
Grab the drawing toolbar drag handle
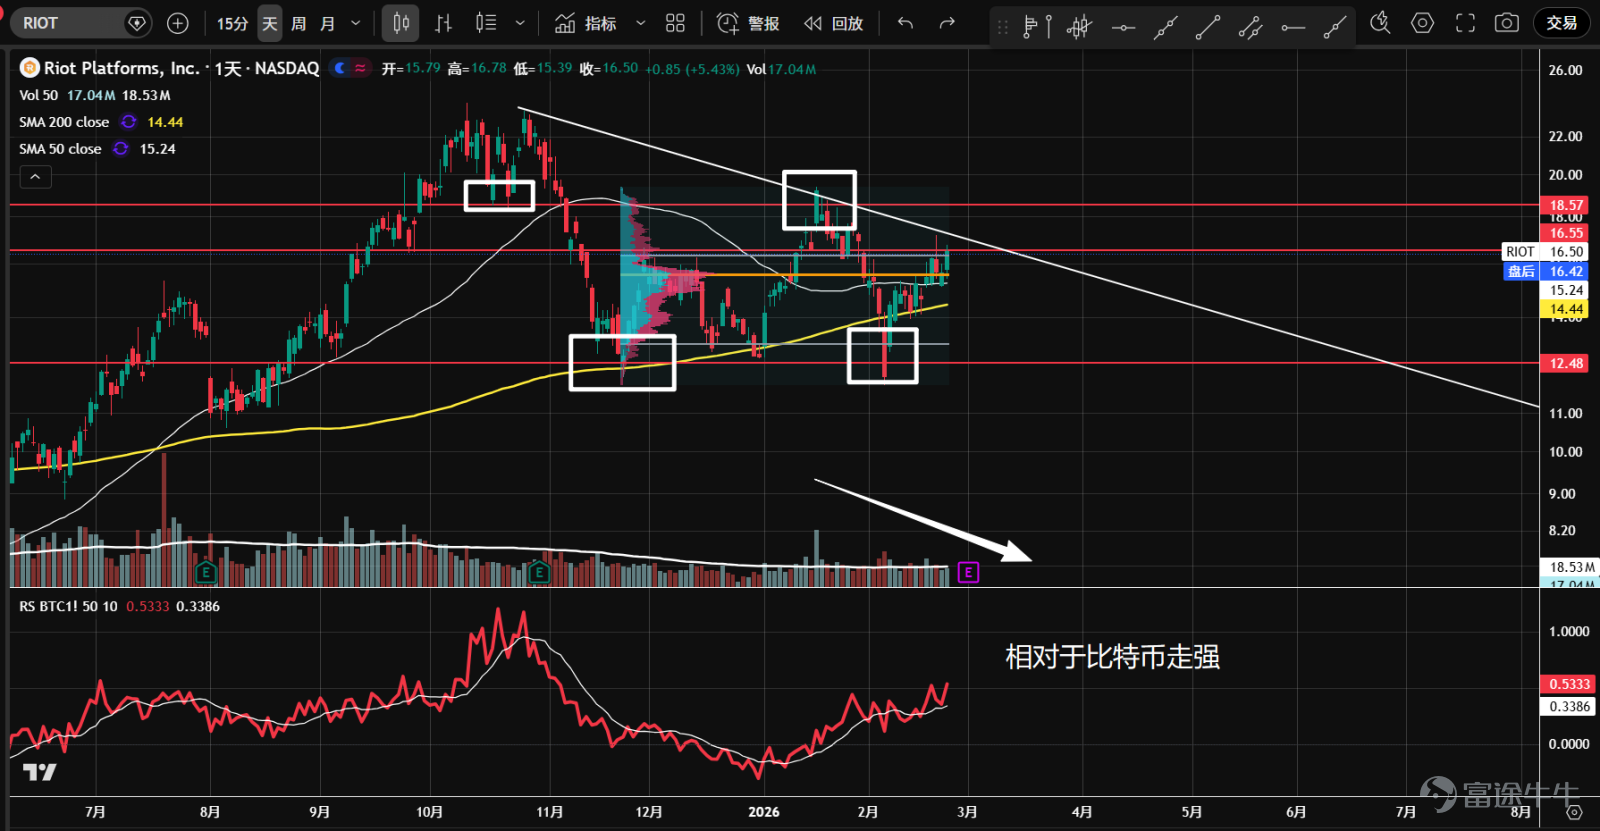point(1003,27)
